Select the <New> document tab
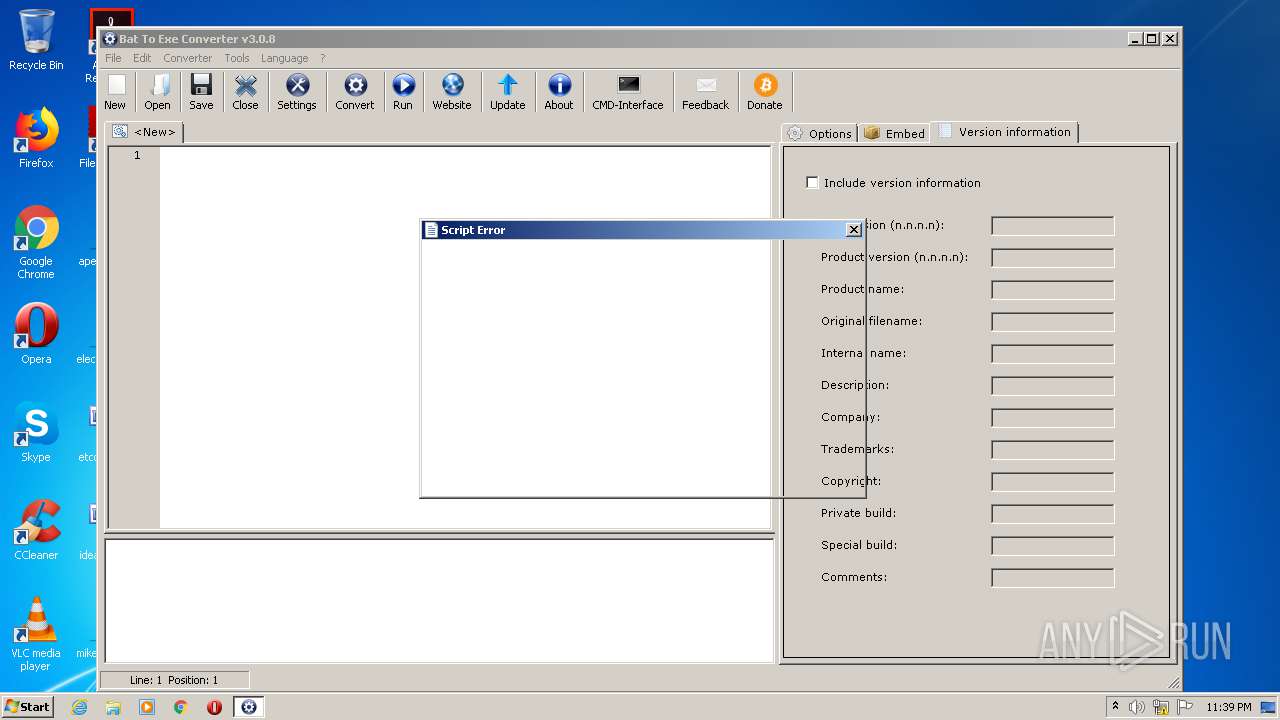Screen dimensions: 1280x720 144,132
